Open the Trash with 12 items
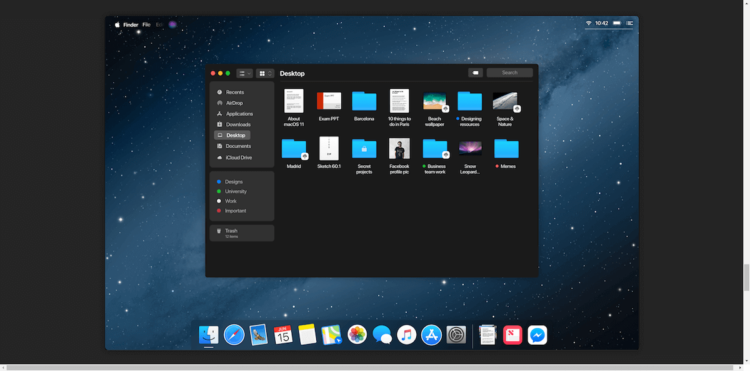The image size is (750, 371). coord(242,233)
